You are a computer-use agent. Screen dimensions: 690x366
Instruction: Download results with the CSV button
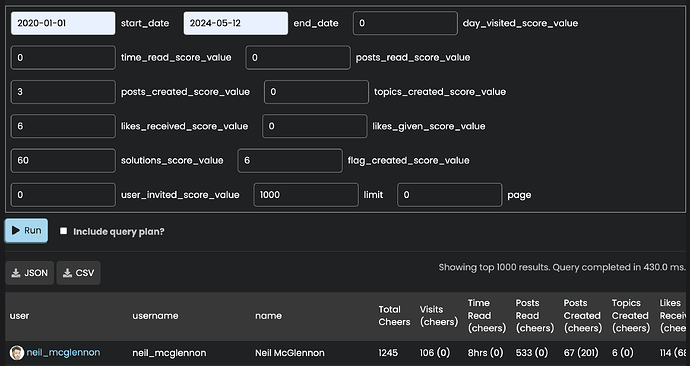79,273
